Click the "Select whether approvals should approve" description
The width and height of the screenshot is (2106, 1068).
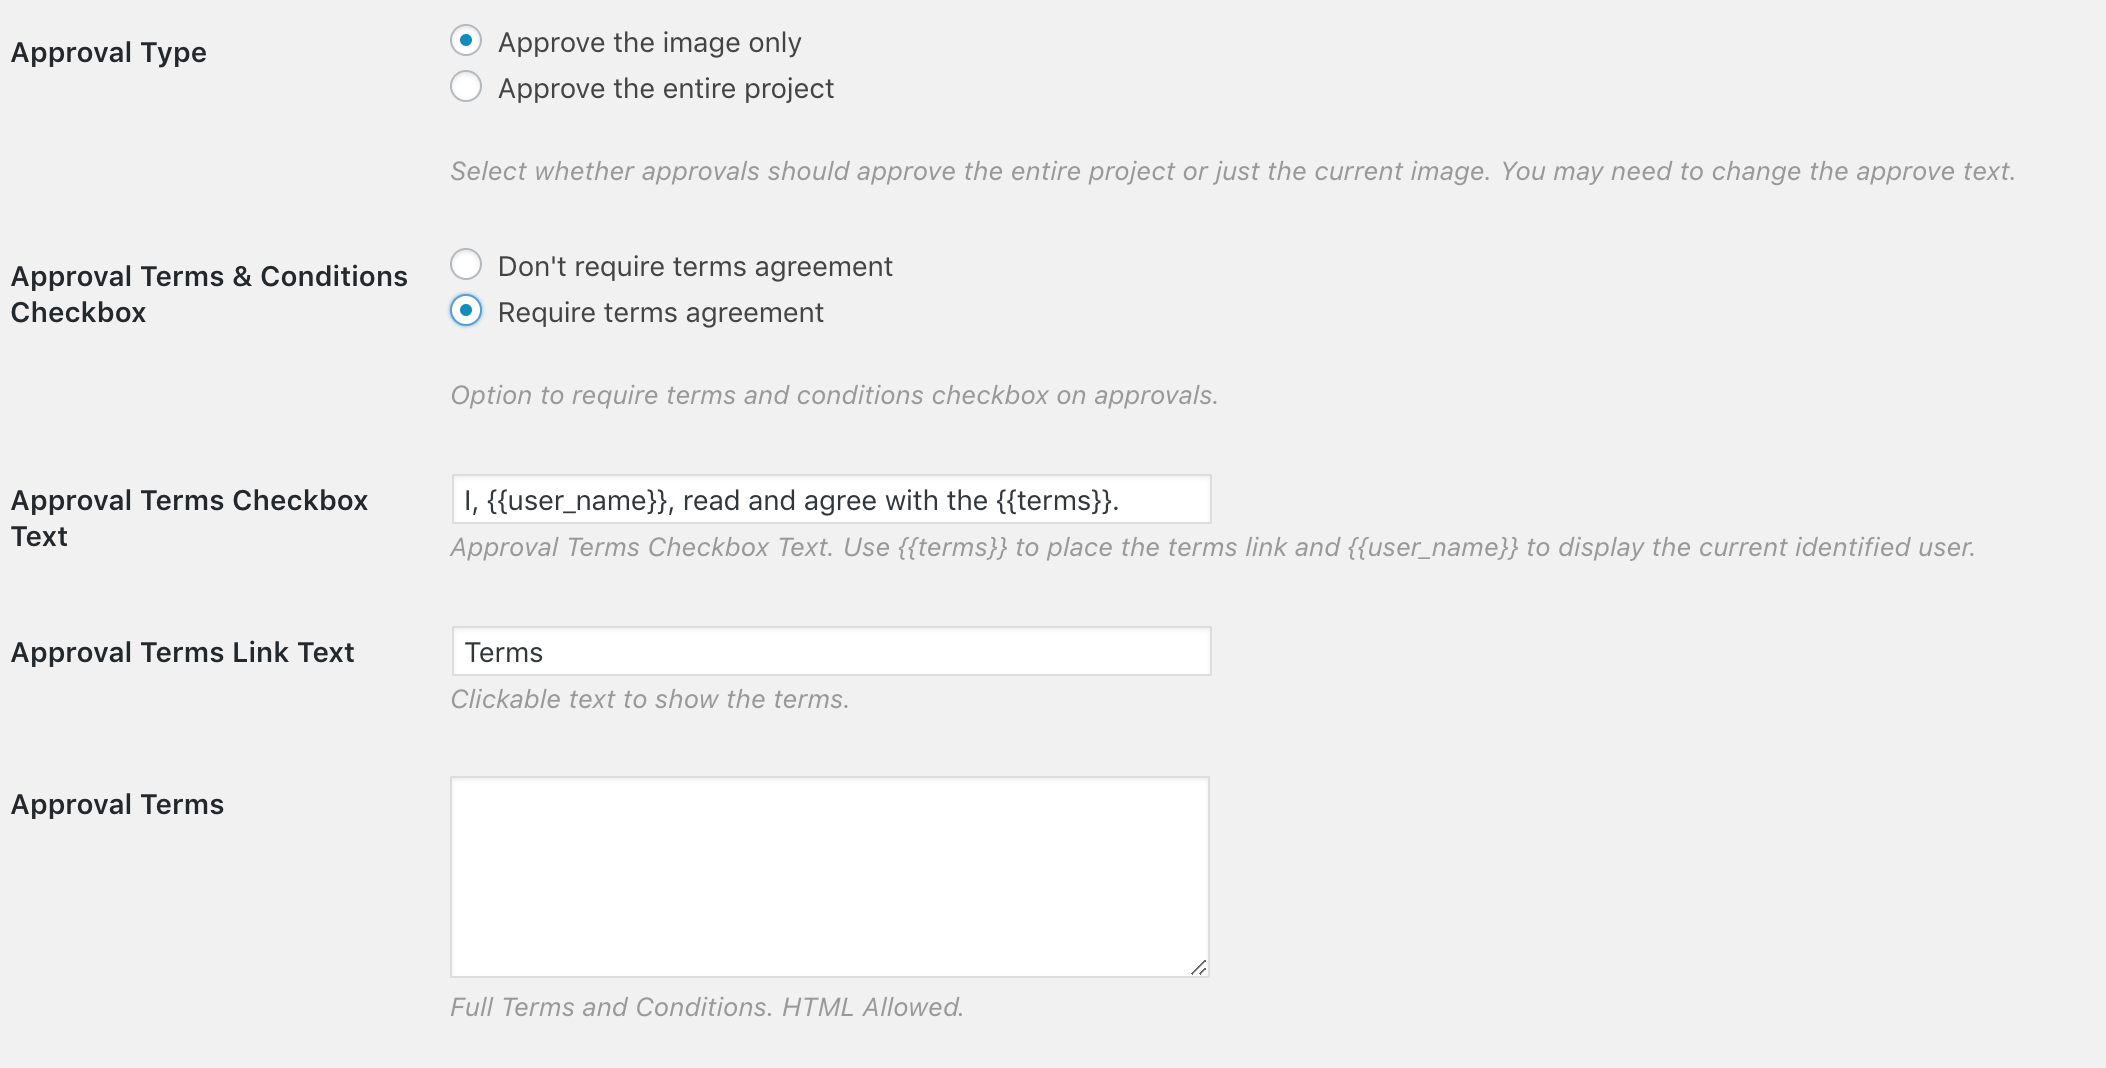1232,172
